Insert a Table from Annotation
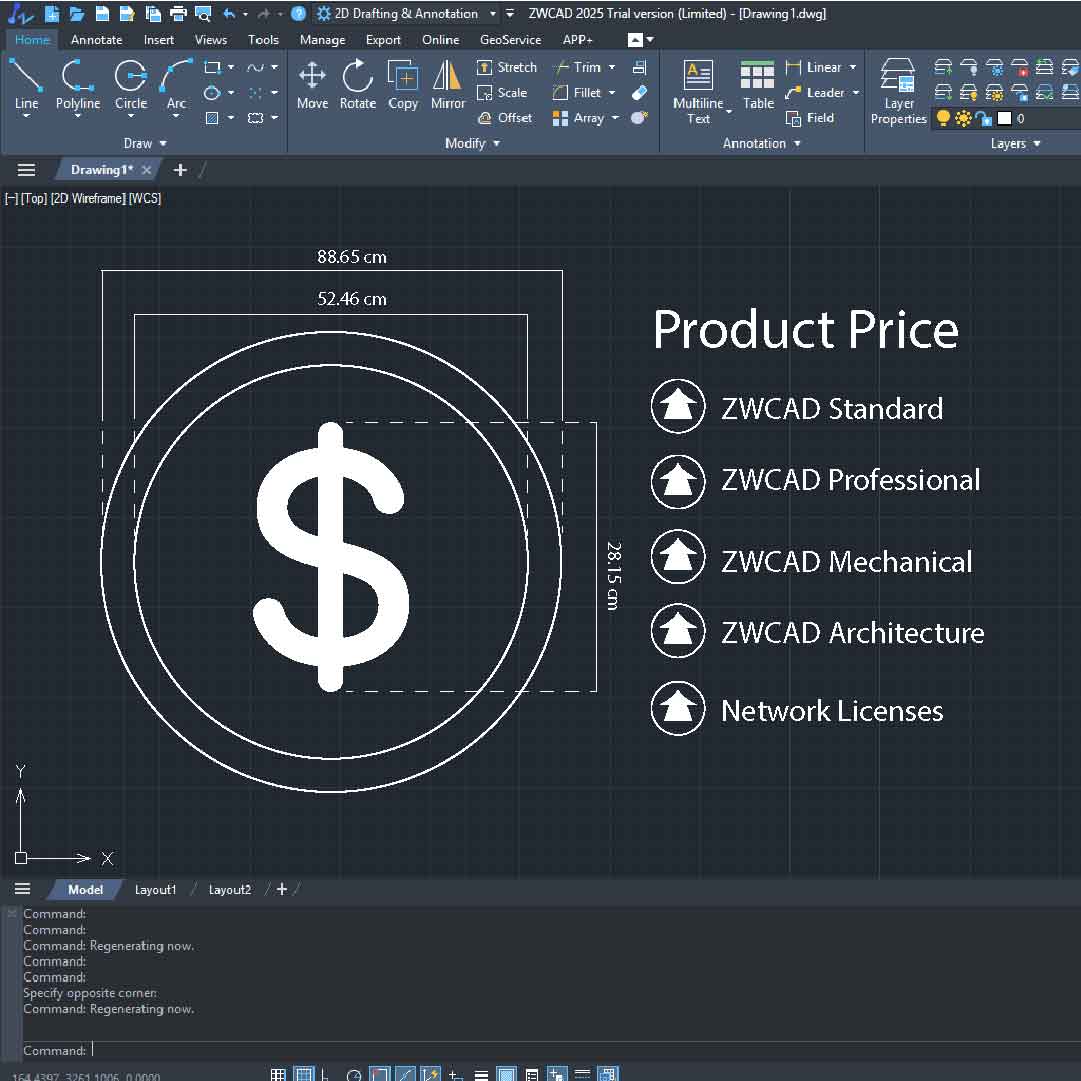Image resolution: width=1081 pixels, height=1081 pixels. pos(758,84)
